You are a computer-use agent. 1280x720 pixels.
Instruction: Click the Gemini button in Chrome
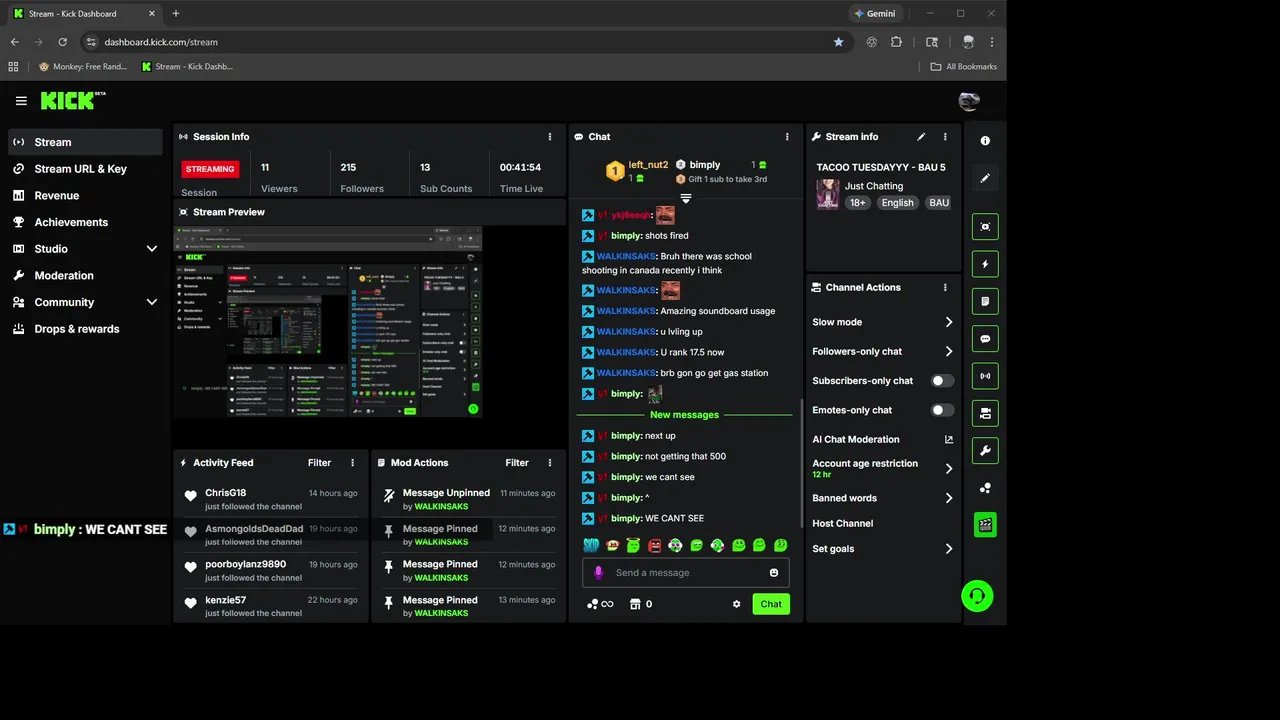click(x=876, y=14)
